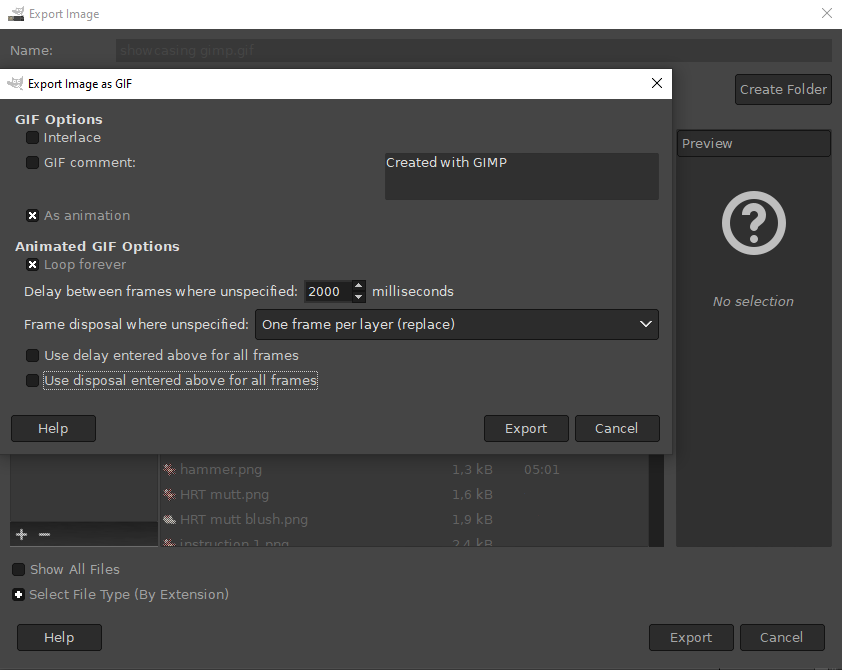Select HRT mutt blush.png file

point(404,519)
